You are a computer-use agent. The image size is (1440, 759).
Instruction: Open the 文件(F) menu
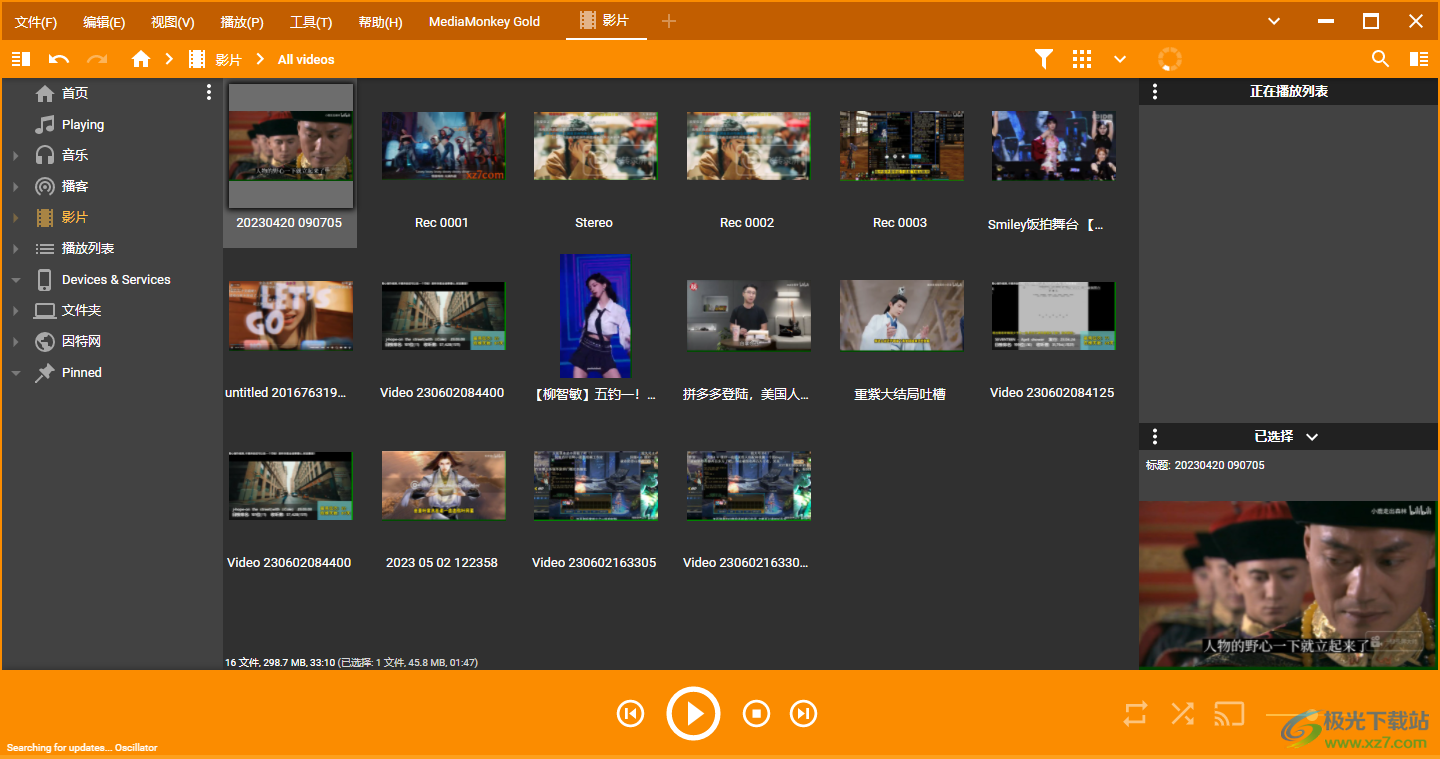36,22
